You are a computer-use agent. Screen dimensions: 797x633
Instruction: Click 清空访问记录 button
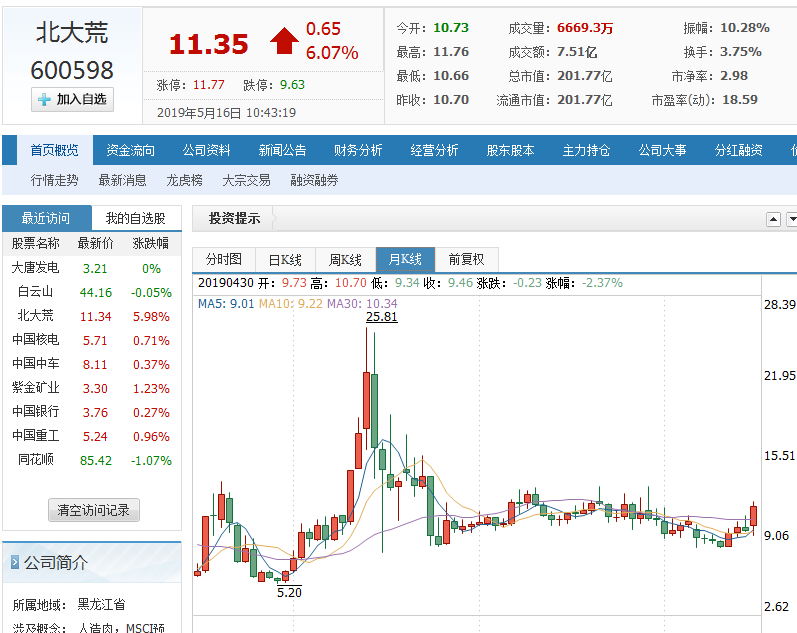[x=94, y=510]
